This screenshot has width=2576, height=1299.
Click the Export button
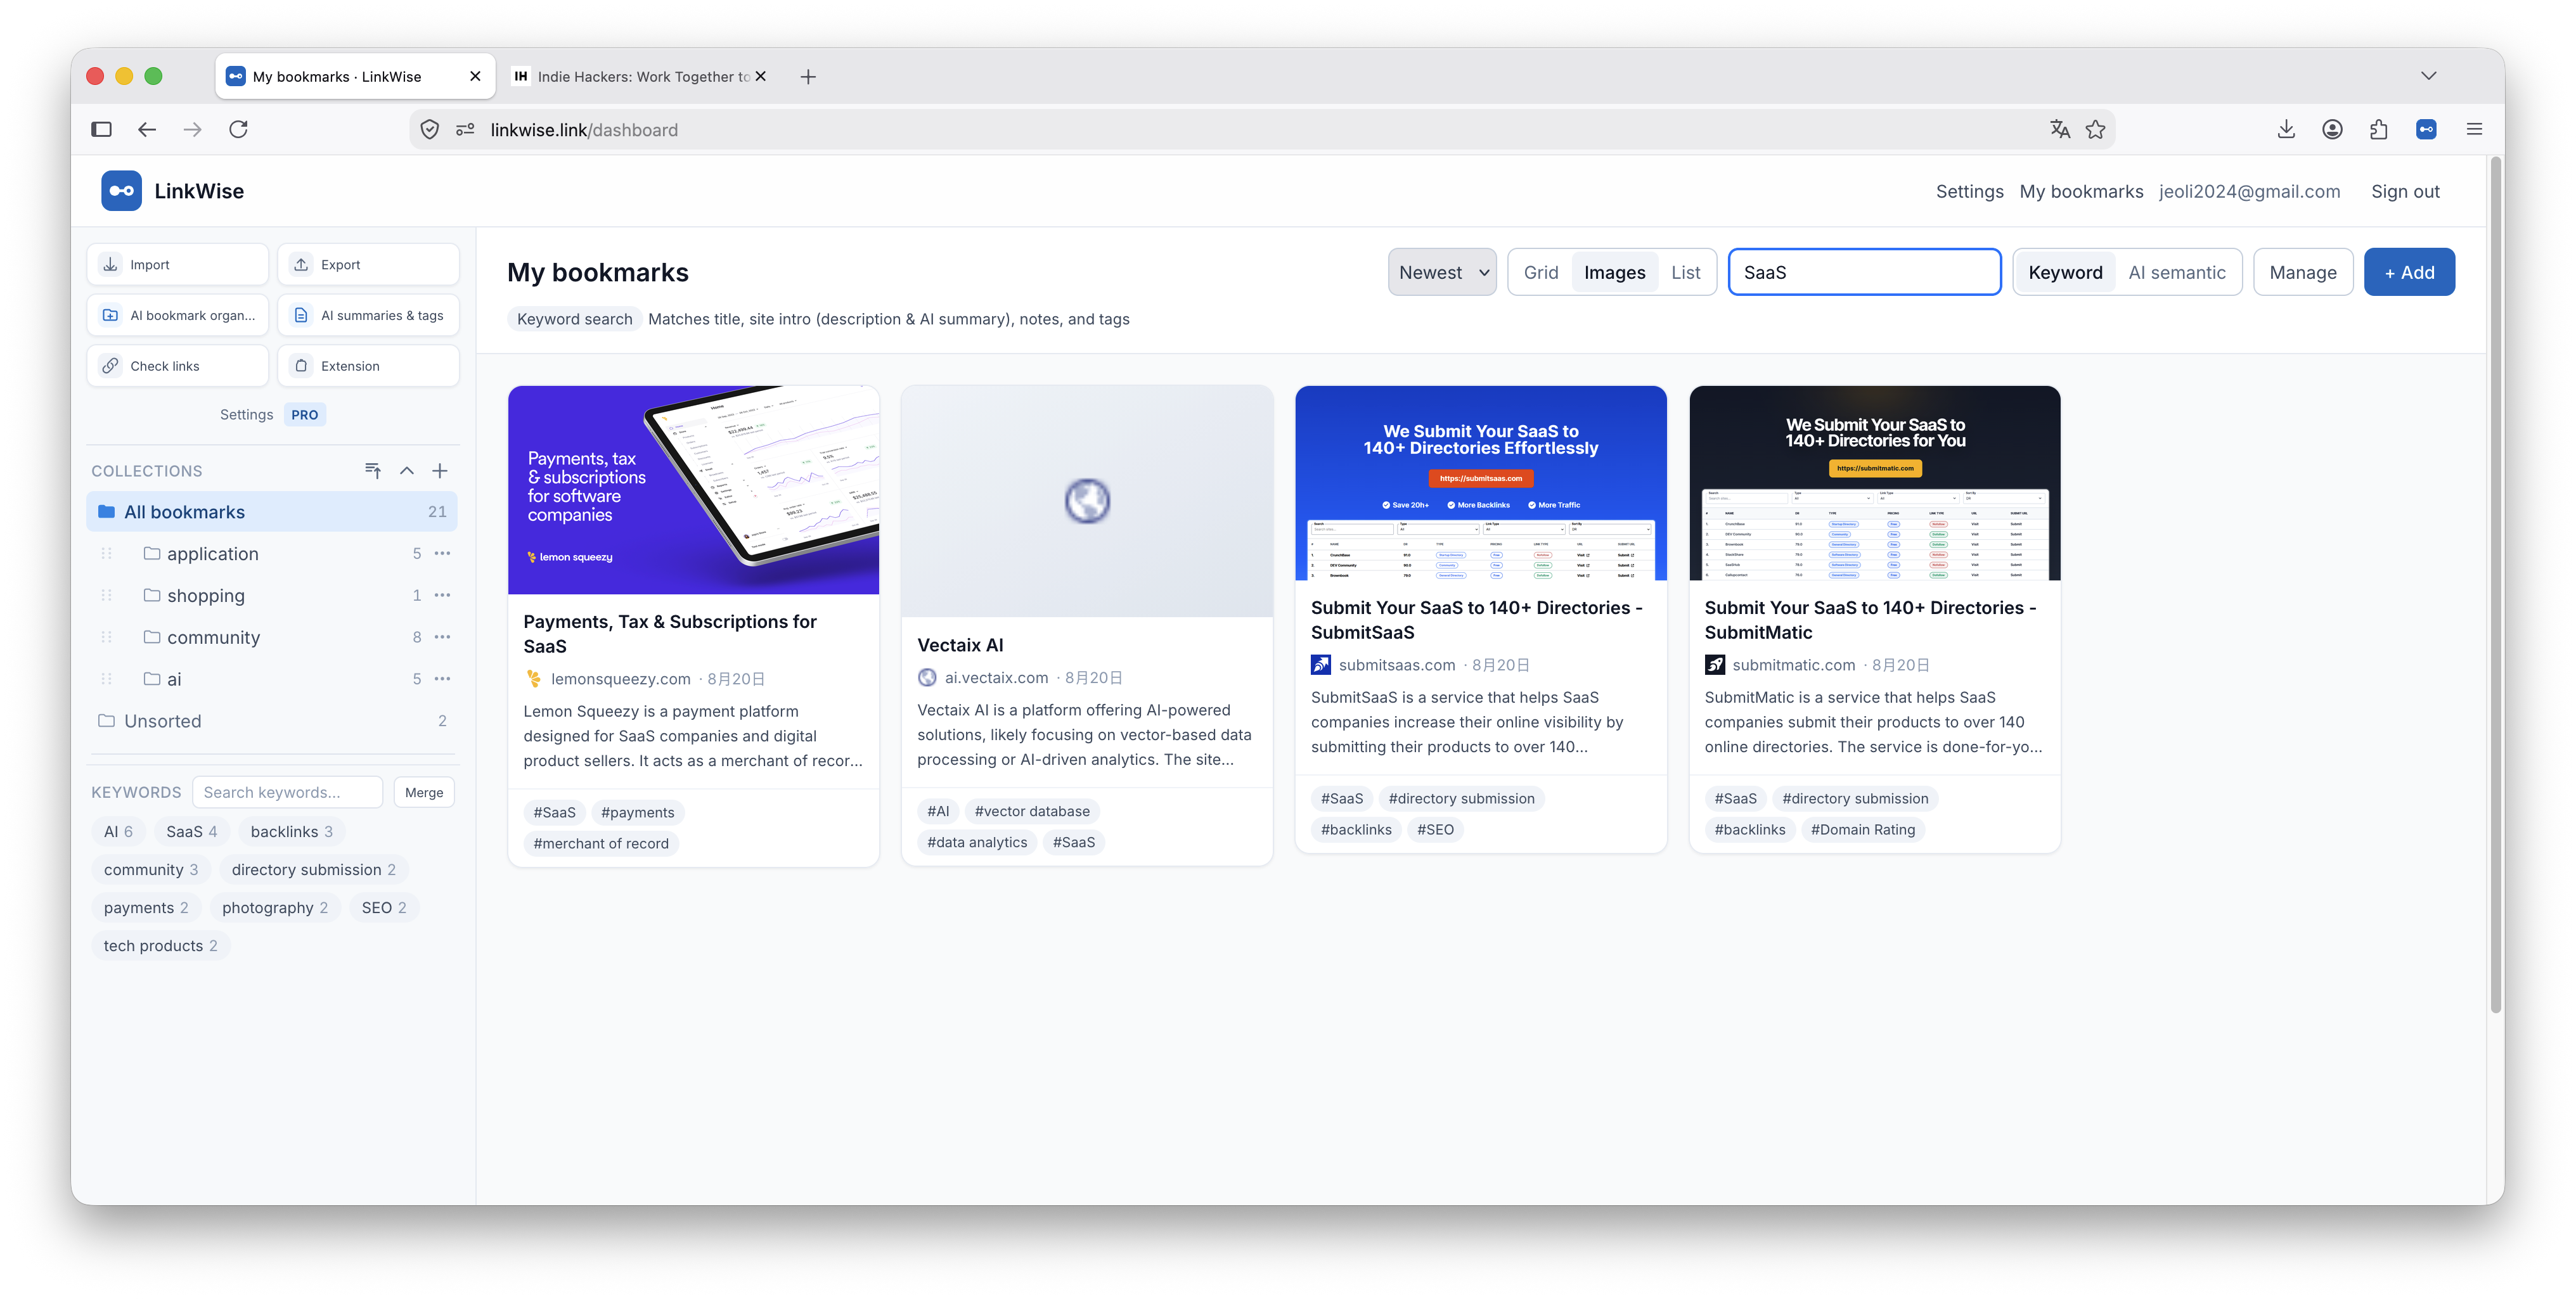coord(368,264)
